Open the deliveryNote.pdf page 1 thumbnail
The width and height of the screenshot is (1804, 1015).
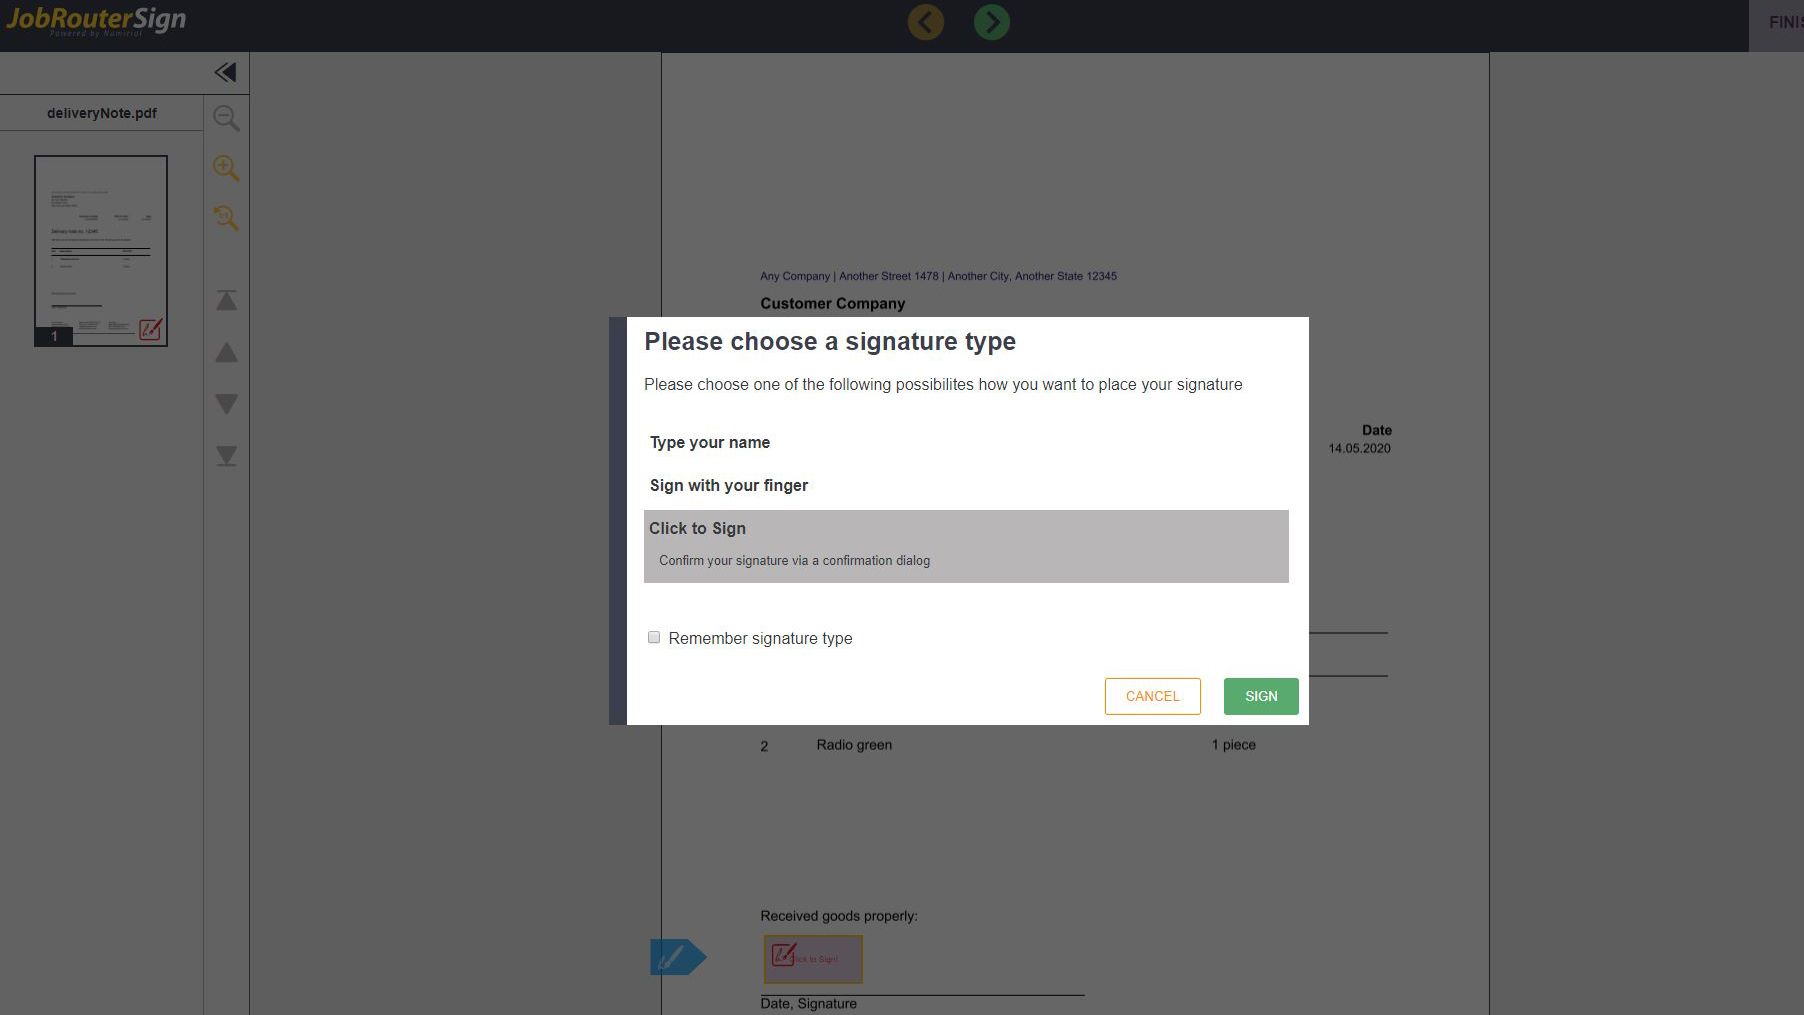click(101, 251)
